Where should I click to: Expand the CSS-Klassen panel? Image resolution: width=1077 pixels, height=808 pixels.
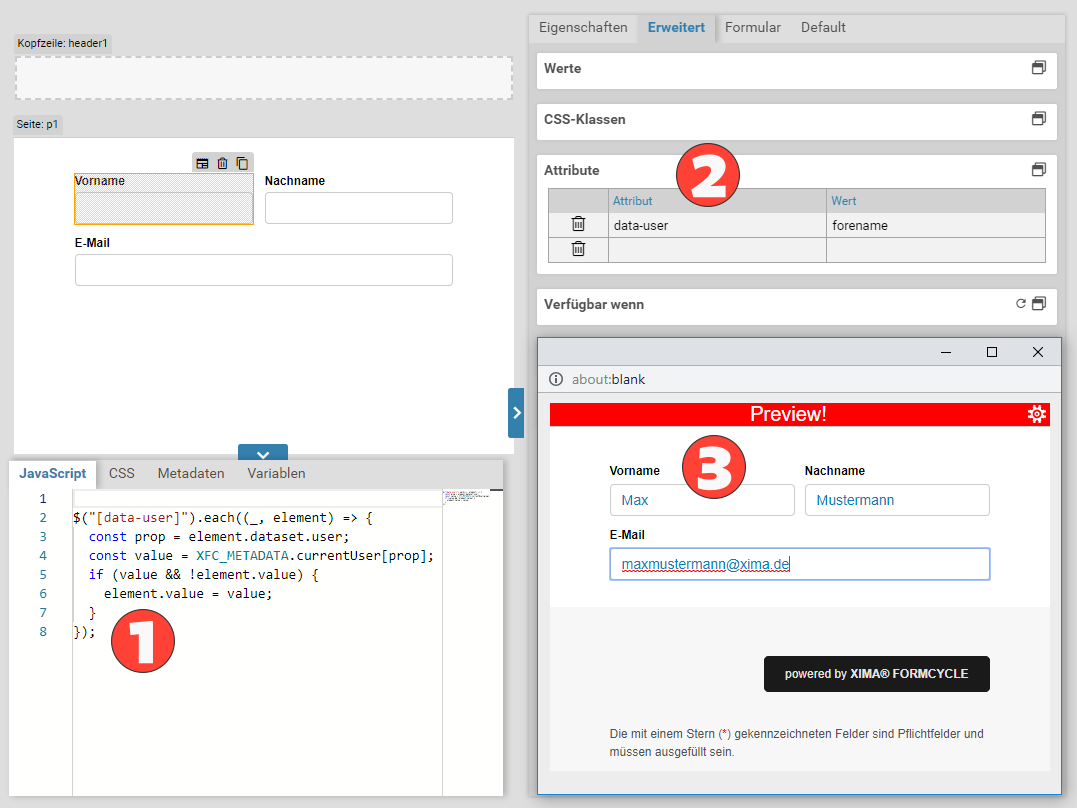click(1039, 119)
